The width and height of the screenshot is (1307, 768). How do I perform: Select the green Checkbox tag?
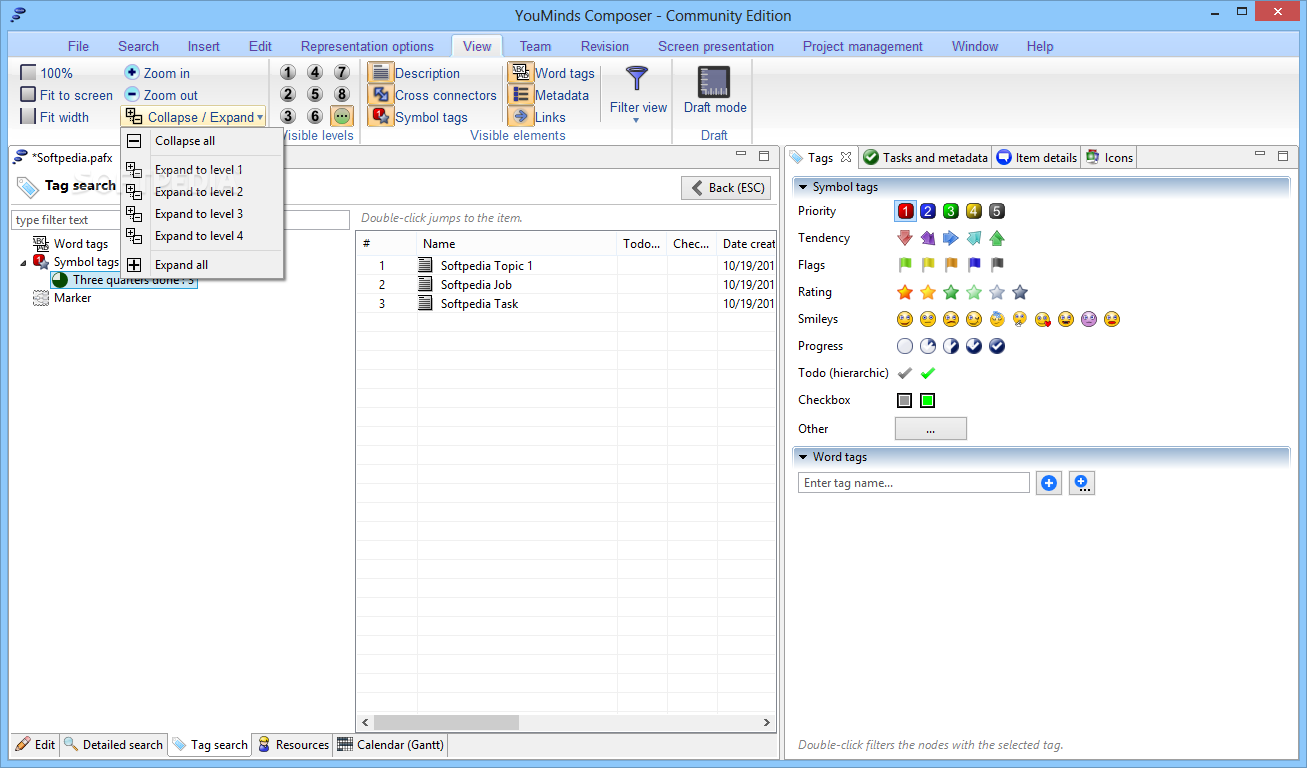tap(928, 400)
